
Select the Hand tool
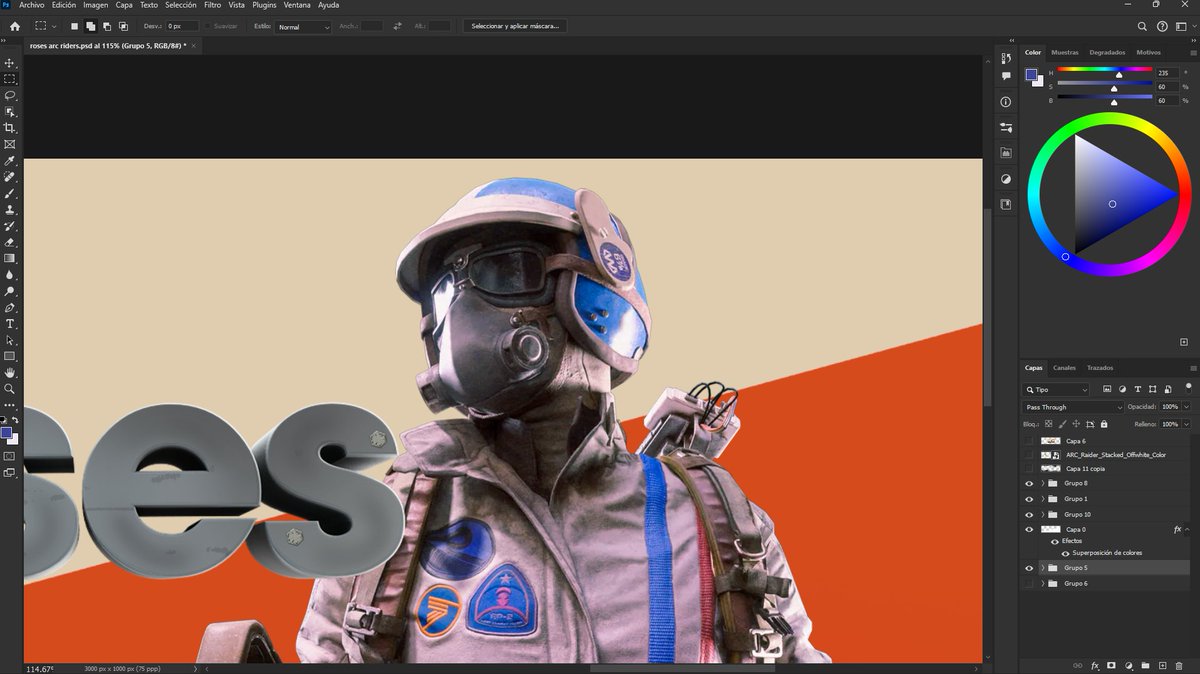click(x=10, y=372)
